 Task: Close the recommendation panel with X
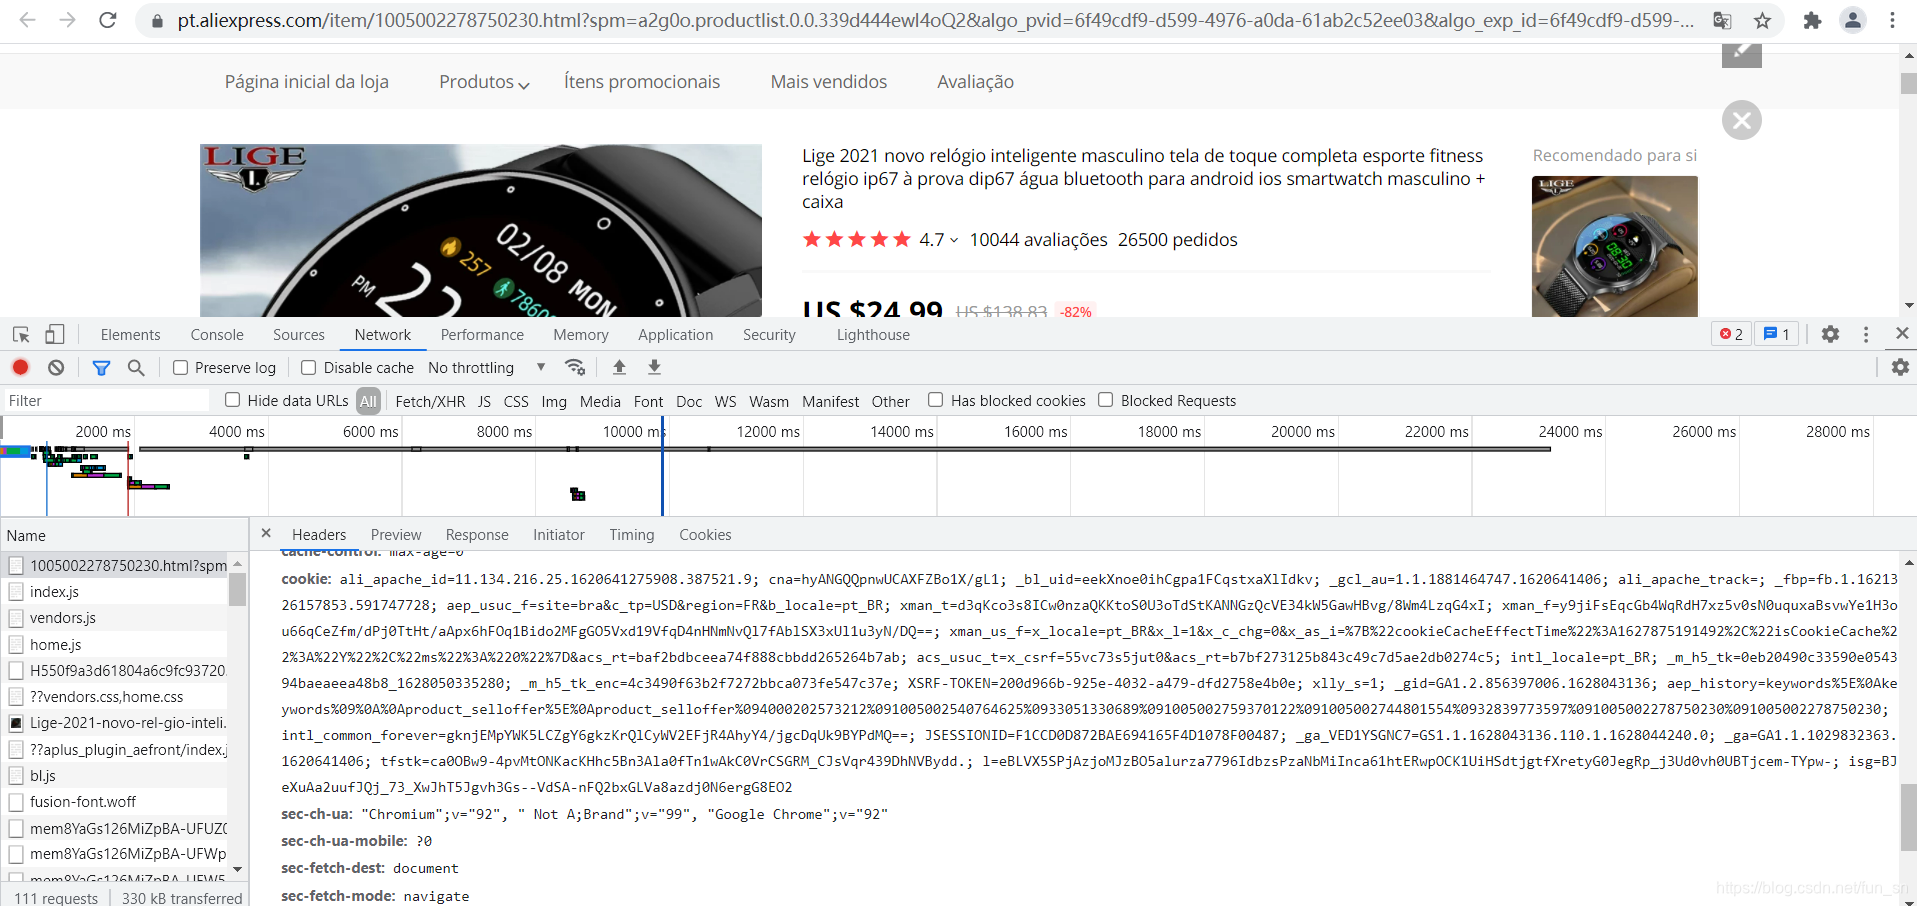point(1742,120)
